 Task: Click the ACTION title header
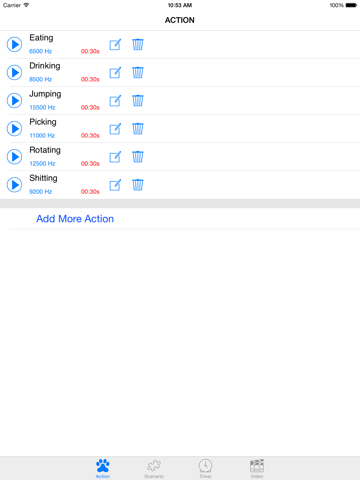180,20
